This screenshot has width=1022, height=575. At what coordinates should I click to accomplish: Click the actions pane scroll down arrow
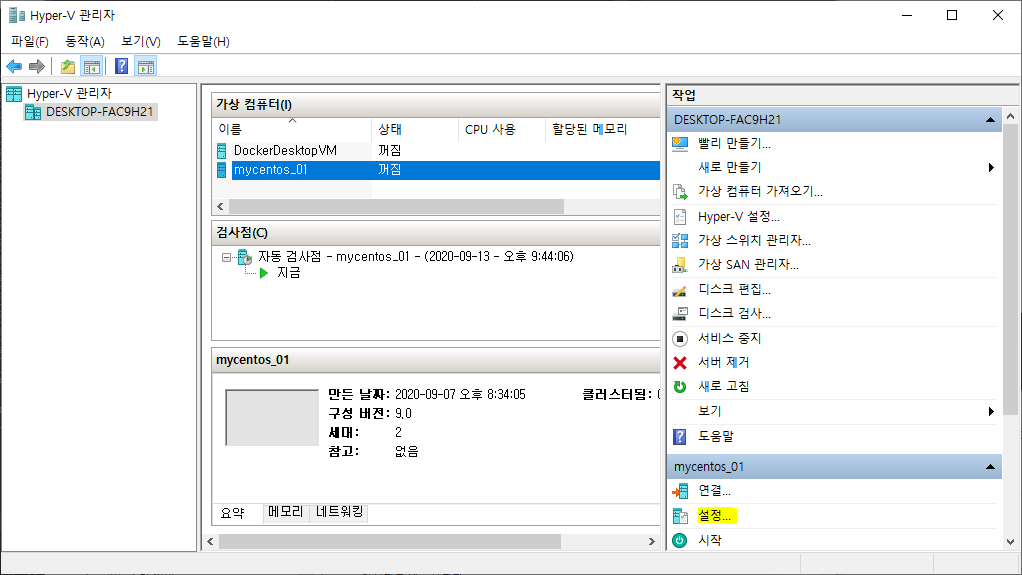pyautogui.click(x=1010, y=542)
